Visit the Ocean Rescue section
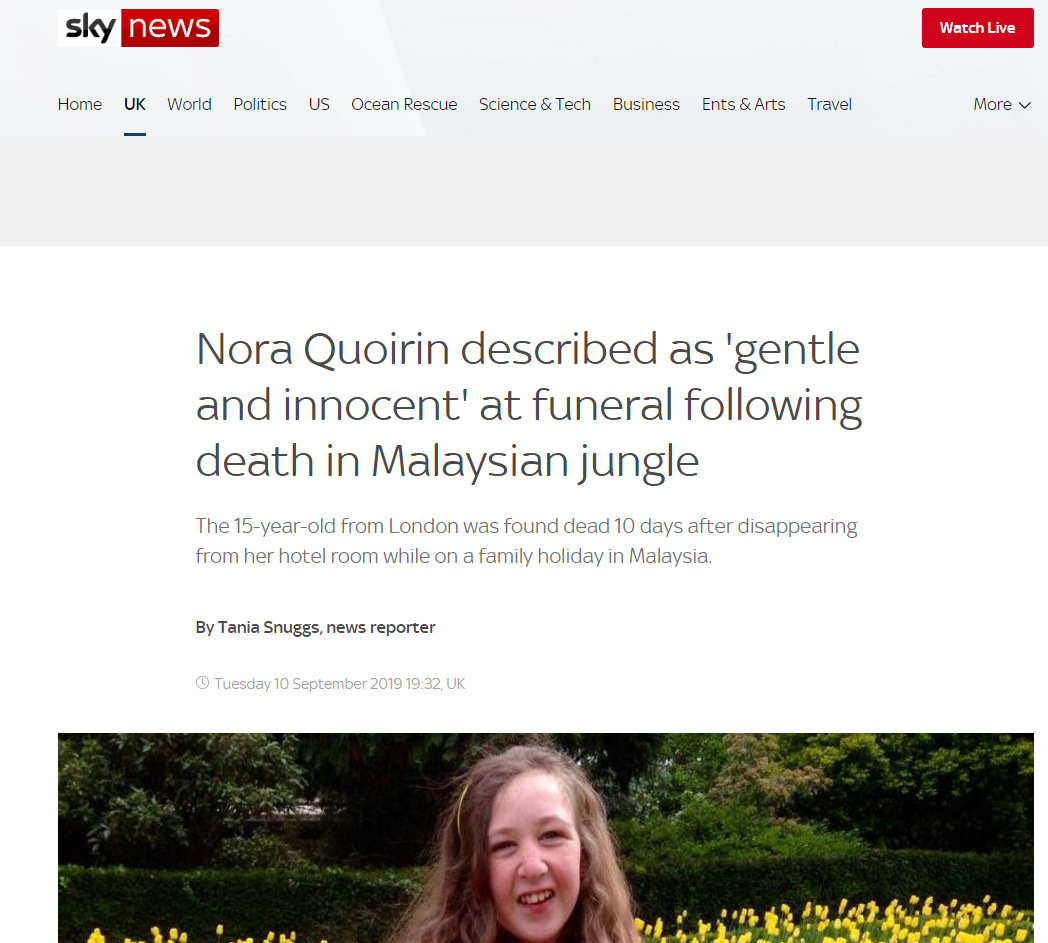Image resolution: width=1048 pixels, height=943 pixels. tap(404, 104)
